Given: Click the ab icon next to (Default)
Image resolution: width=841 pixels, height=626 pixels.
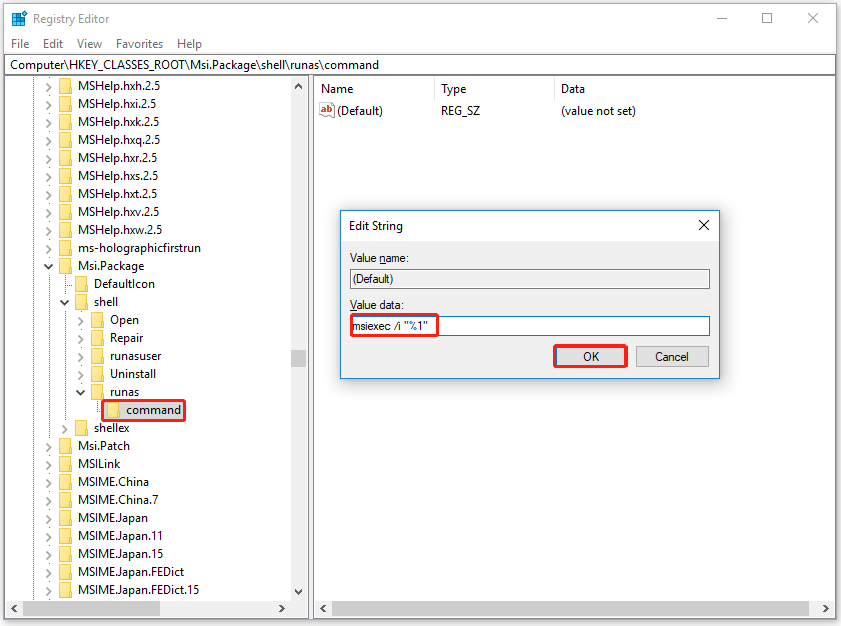Looking at the screenshot, I should [x=326, y=110].
